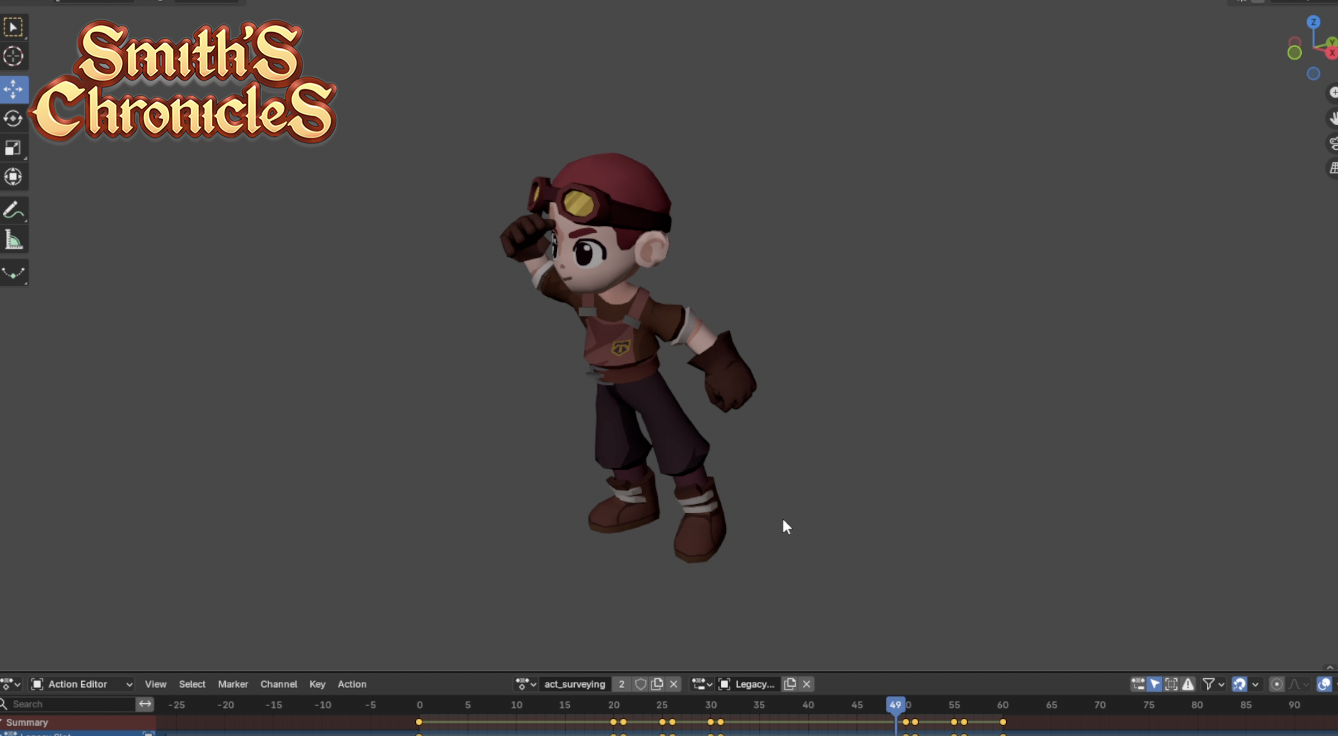Expand the filters funnel dropdown
This screenshot has width=1338, height=736.
pos(1214,684)
